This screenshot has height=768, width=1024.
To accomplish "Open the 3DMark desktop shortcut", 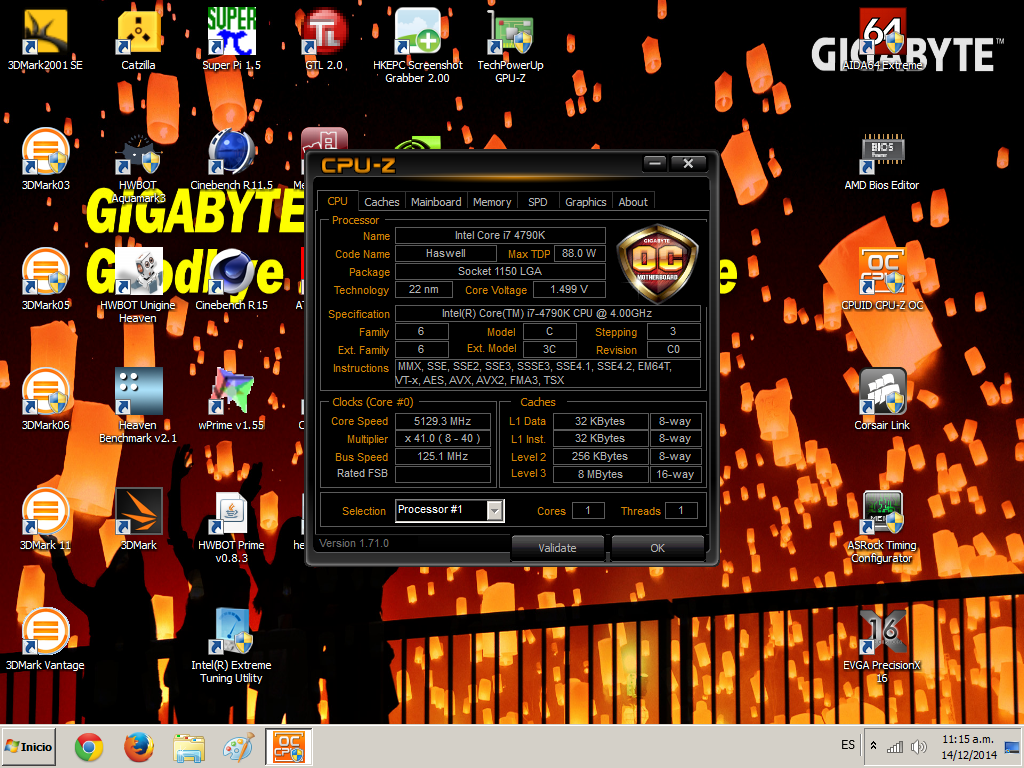I will [138, 520].
